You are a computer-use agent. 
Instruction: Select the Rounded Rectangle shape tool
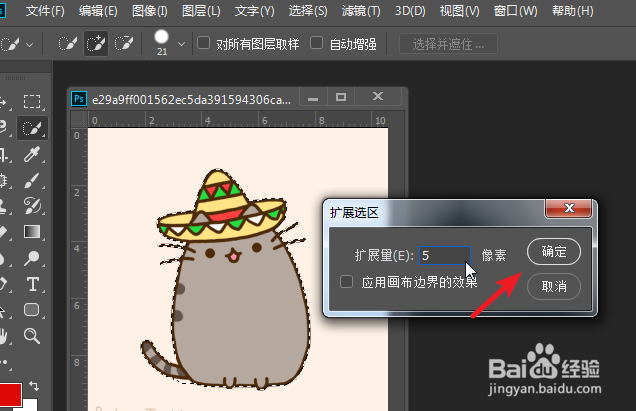click(x=32, y=310)
